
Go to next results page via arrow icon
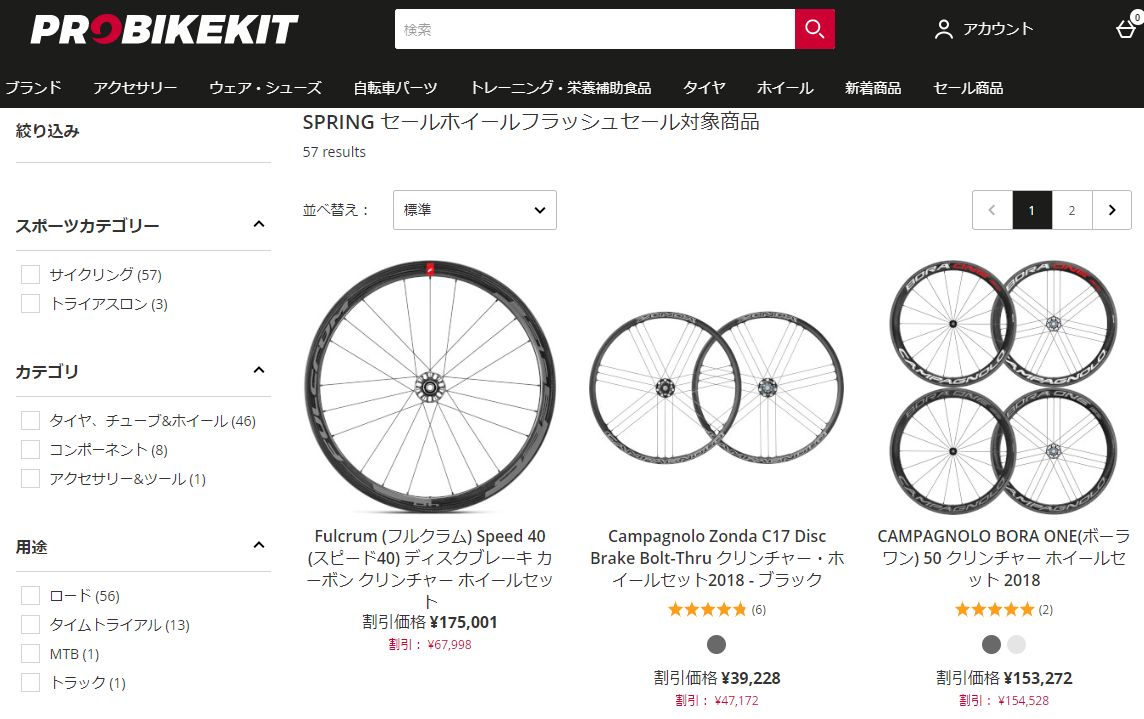tap(1112, 210)
